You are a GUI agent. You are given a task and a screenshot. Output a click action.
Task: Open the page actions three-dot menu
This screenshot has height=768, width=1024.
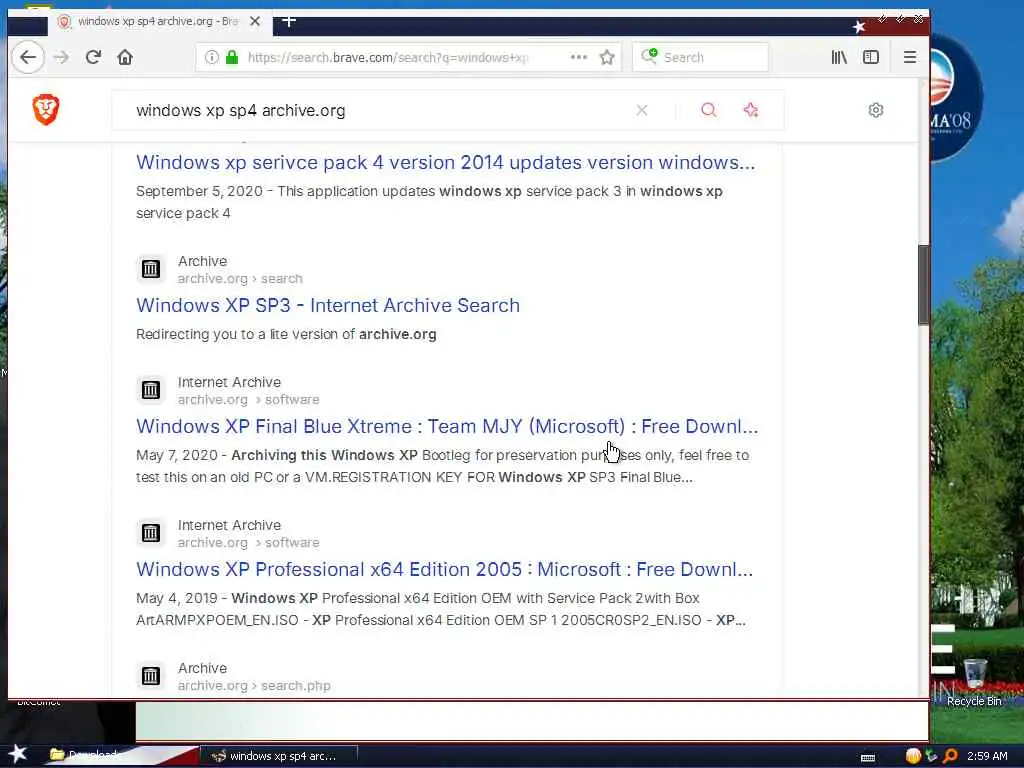(579, 57)
